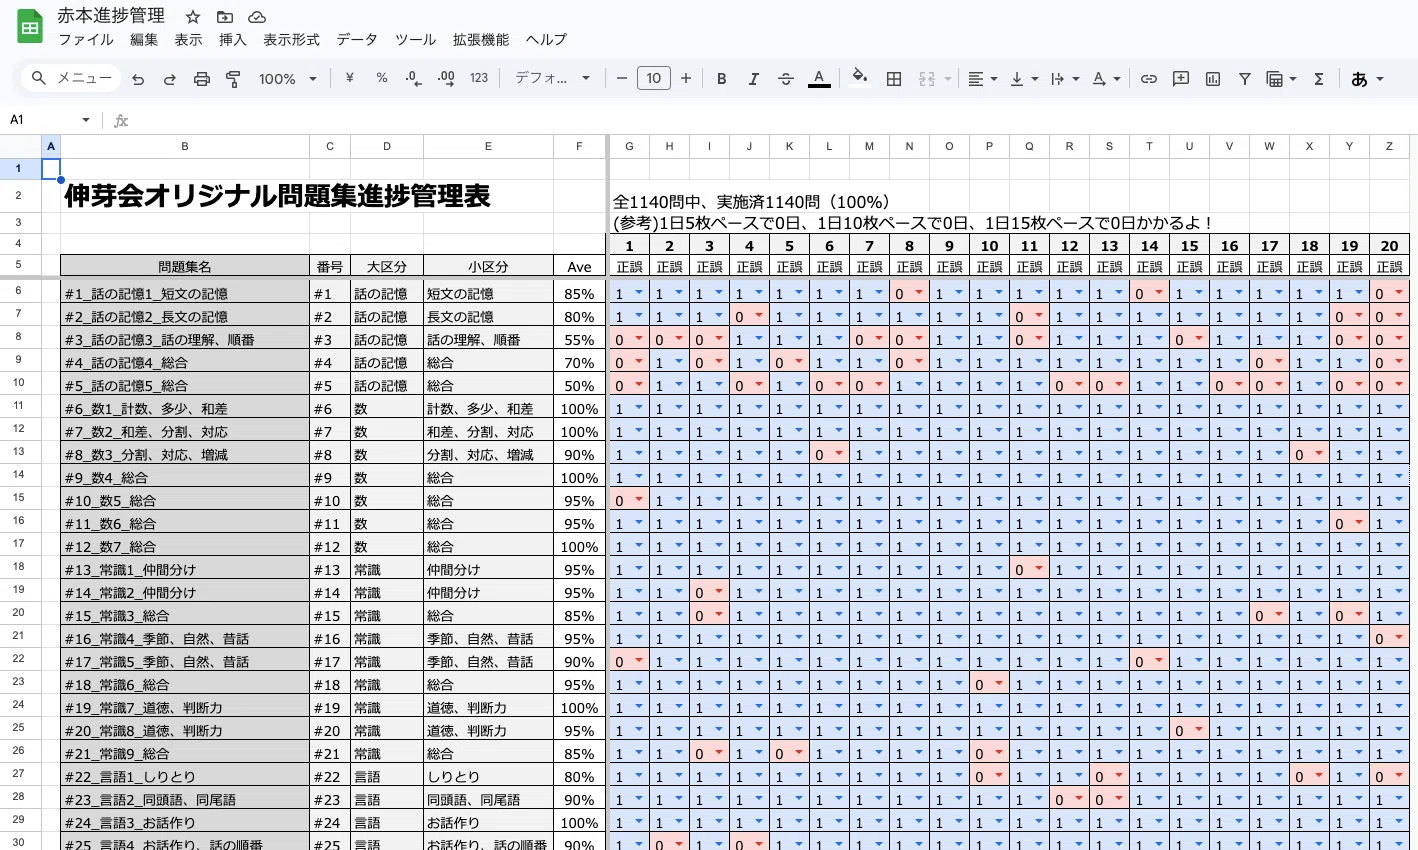The width and height of the screenshot is (1418, 850).
Task: Toggle italic formatting
Action: (753, 78)
